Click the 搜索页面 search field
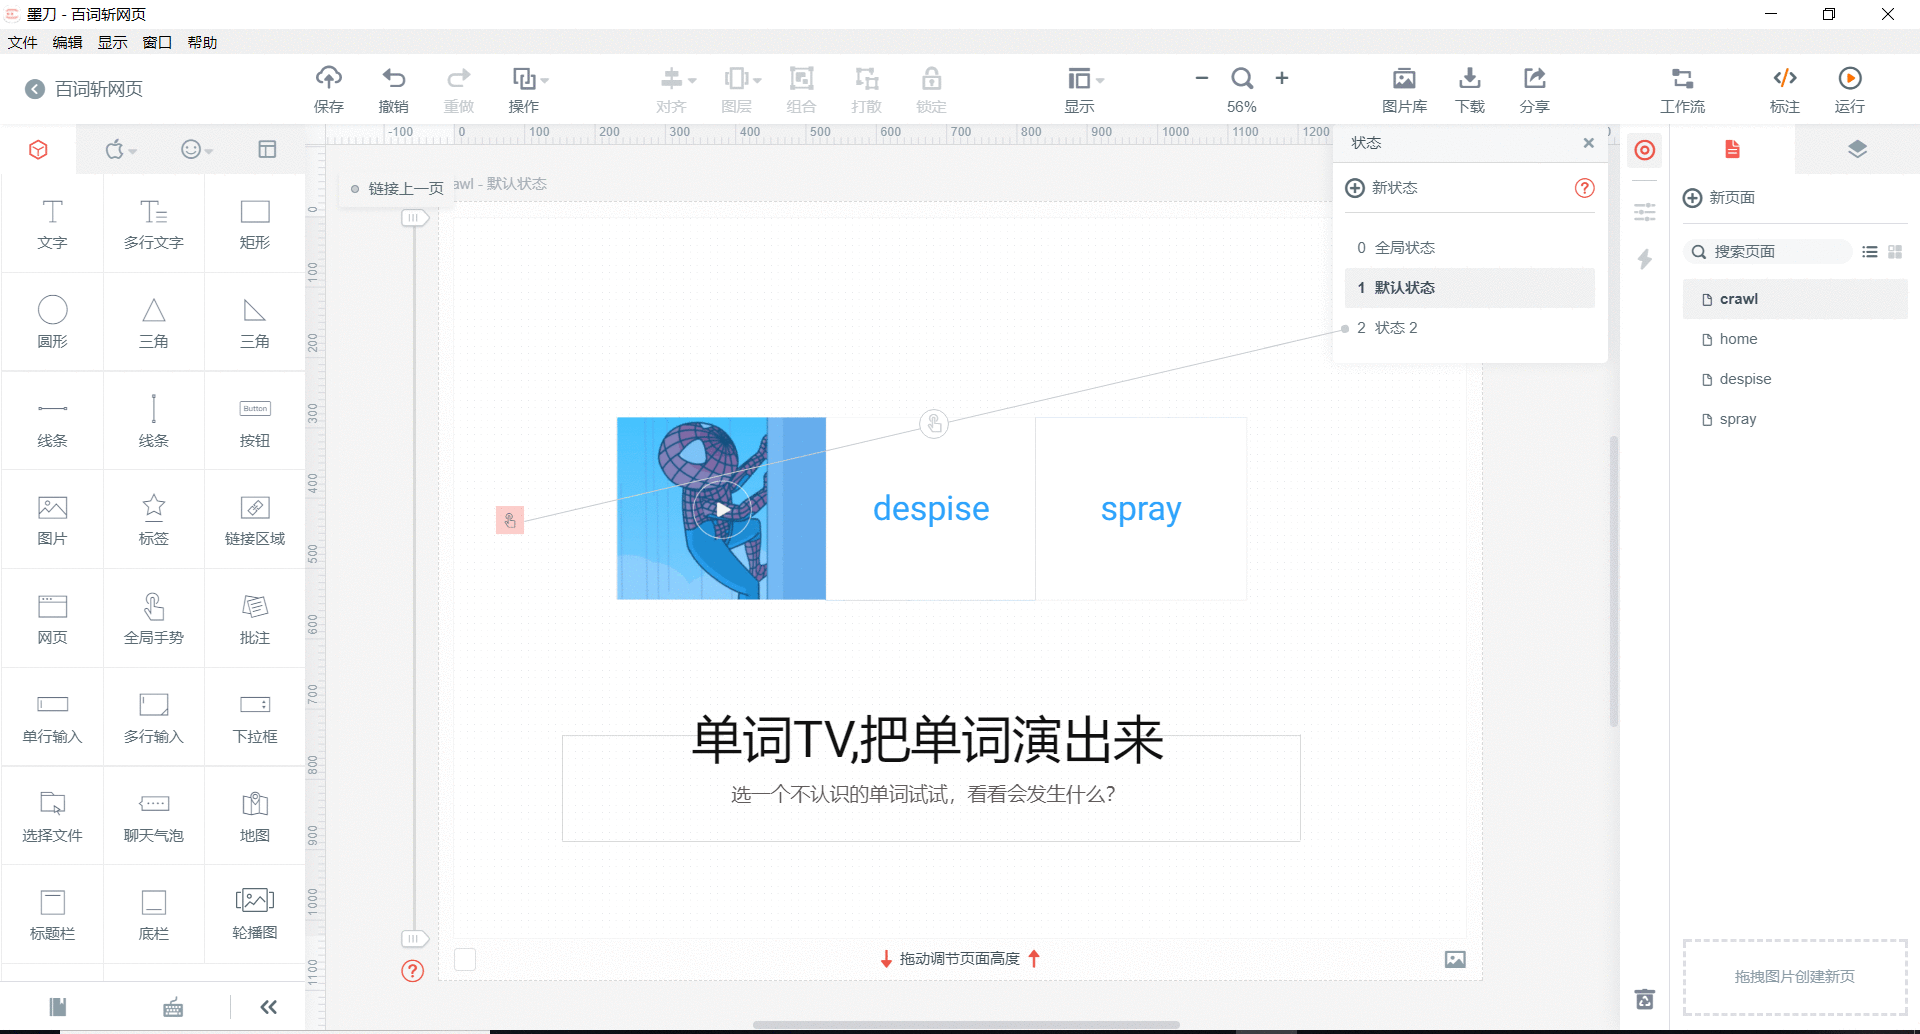Viewport: 1920px width, 1034px height. 1767,252
